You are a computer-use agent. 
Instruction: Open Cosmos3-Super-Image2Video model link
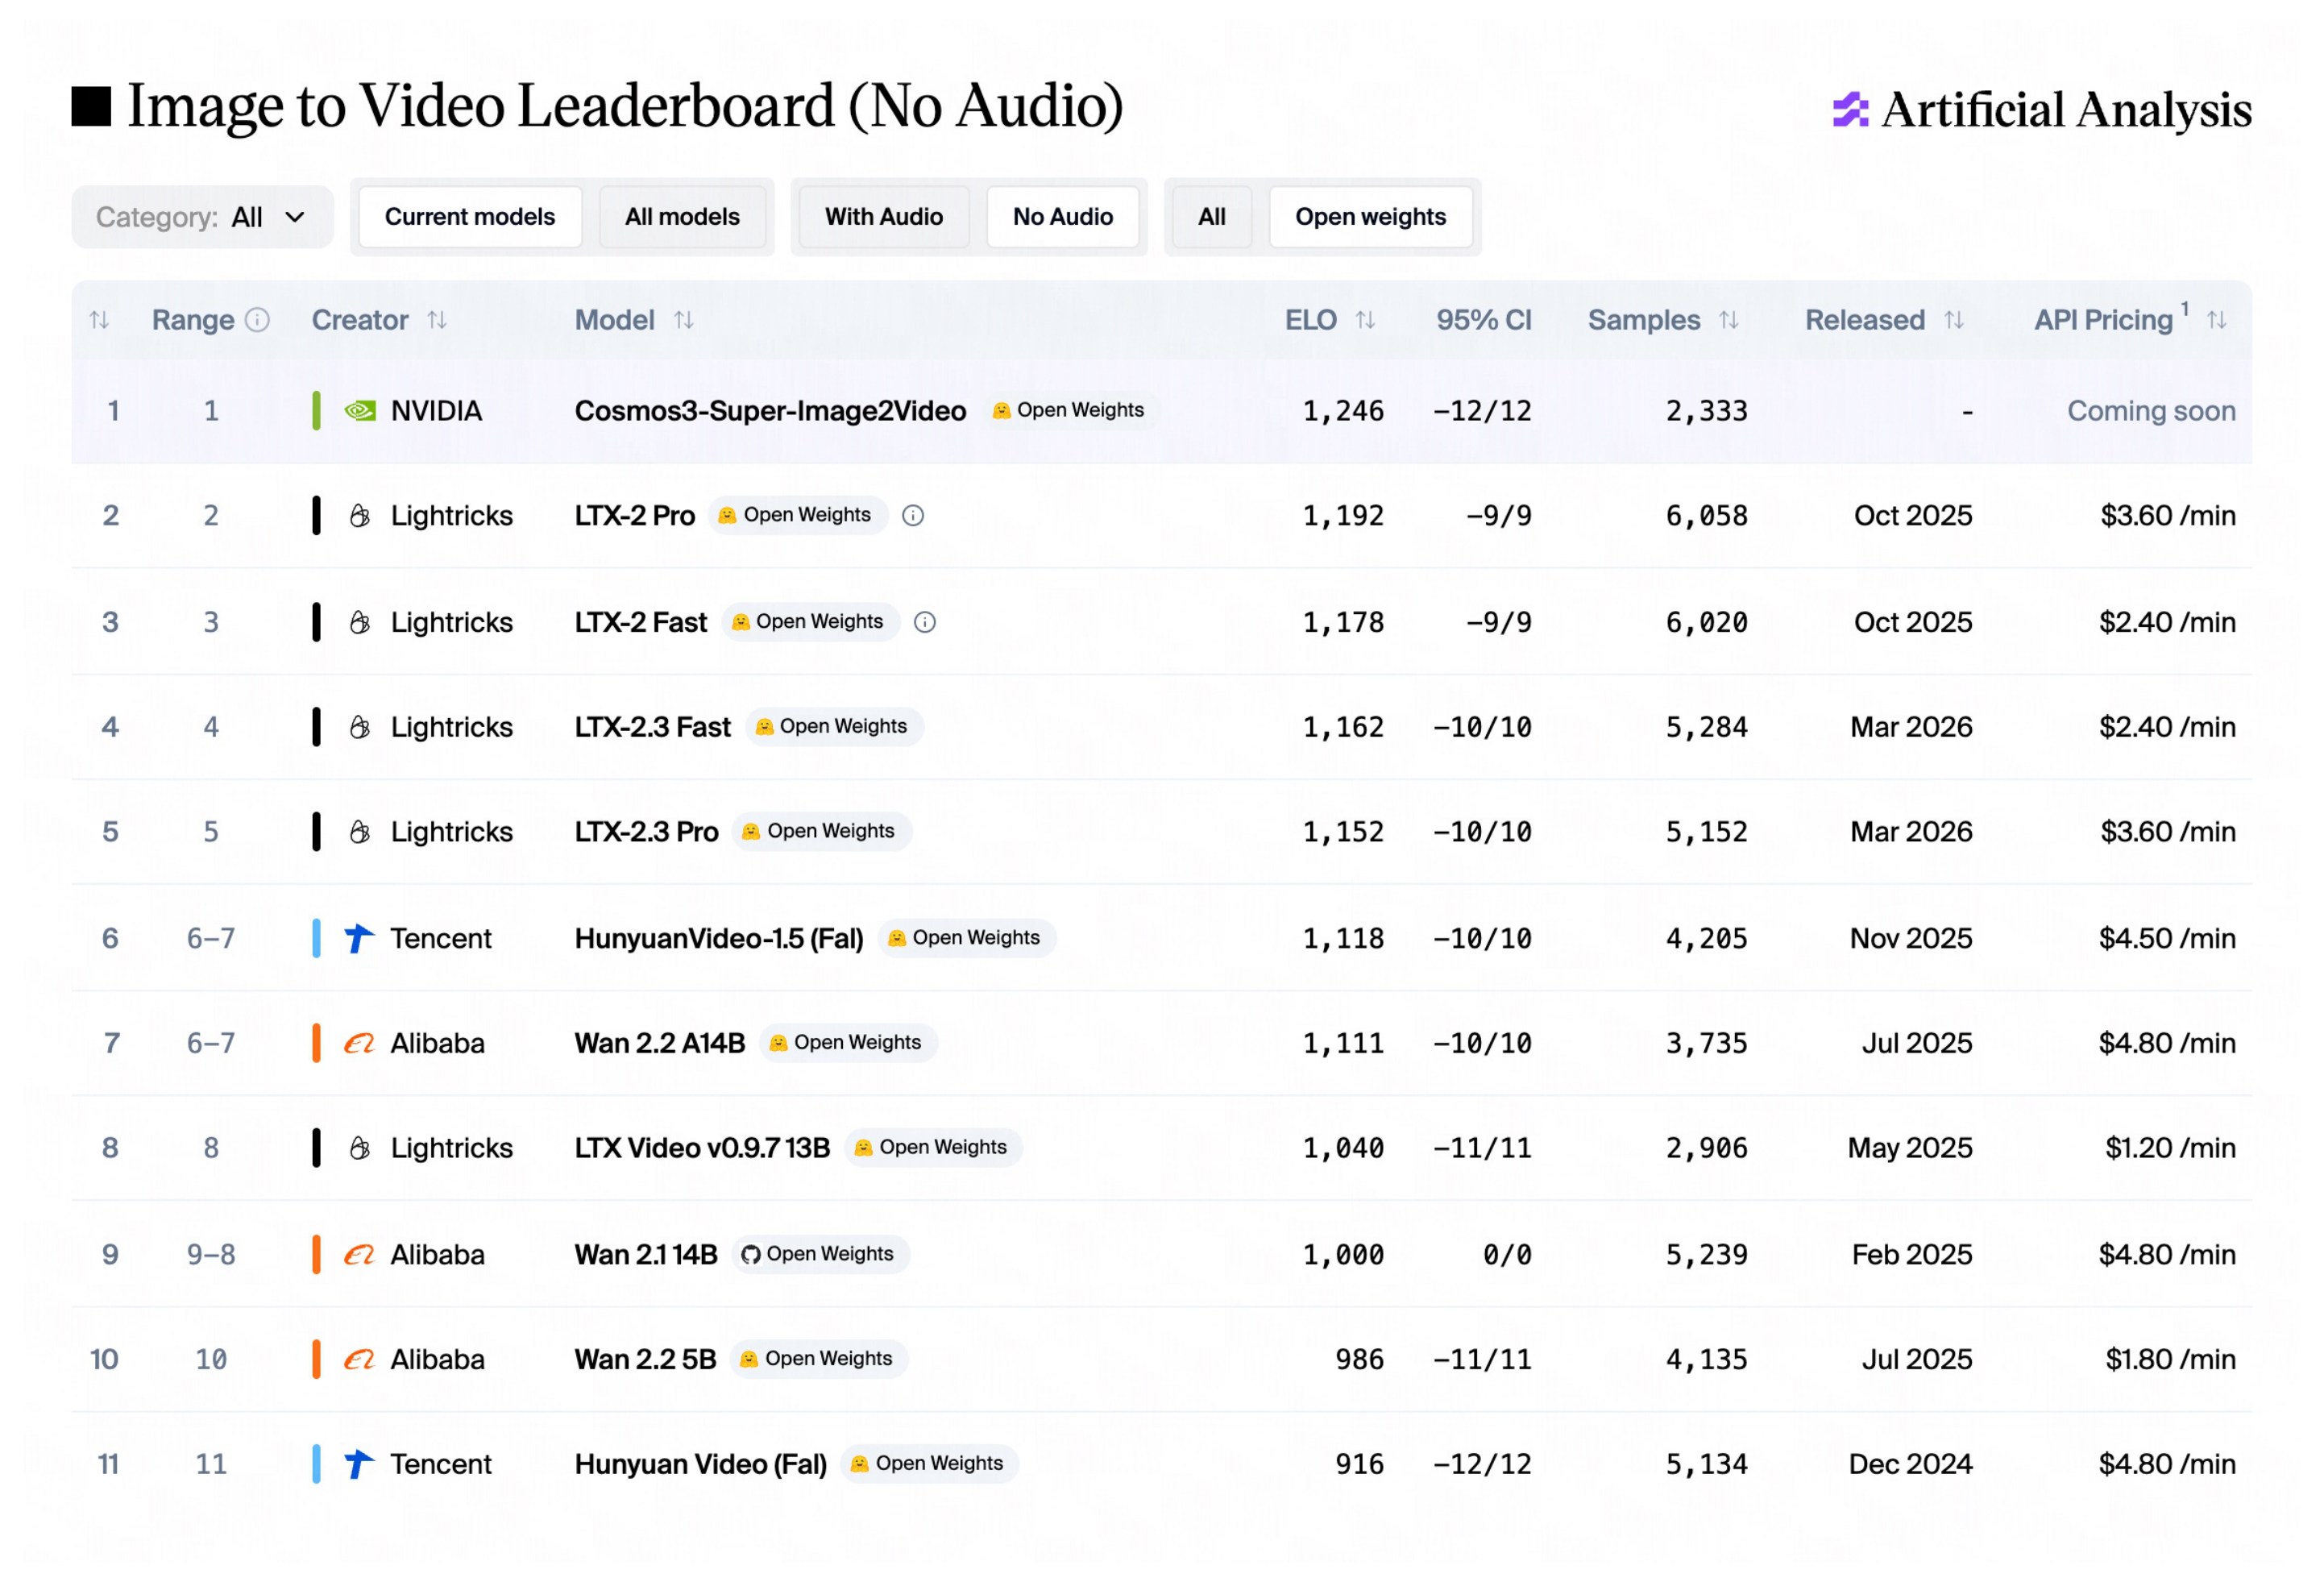(771, 411)
